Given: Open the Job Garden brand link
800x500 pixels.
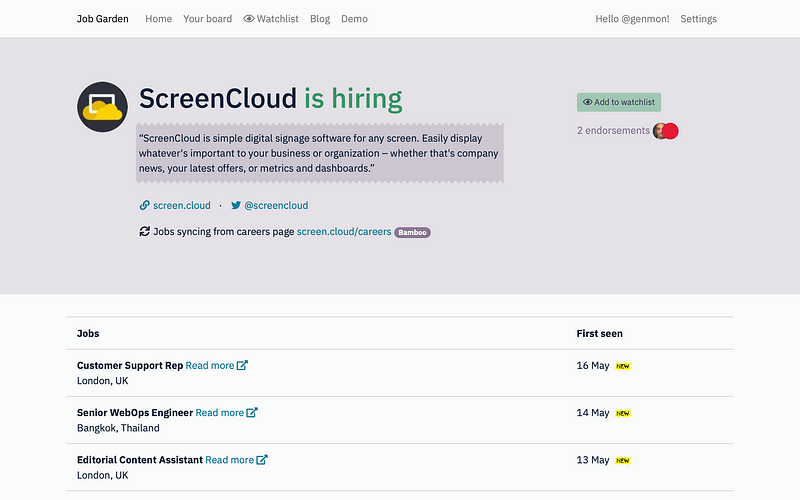Looking at the screenshot, I should (x=103, y=19).
